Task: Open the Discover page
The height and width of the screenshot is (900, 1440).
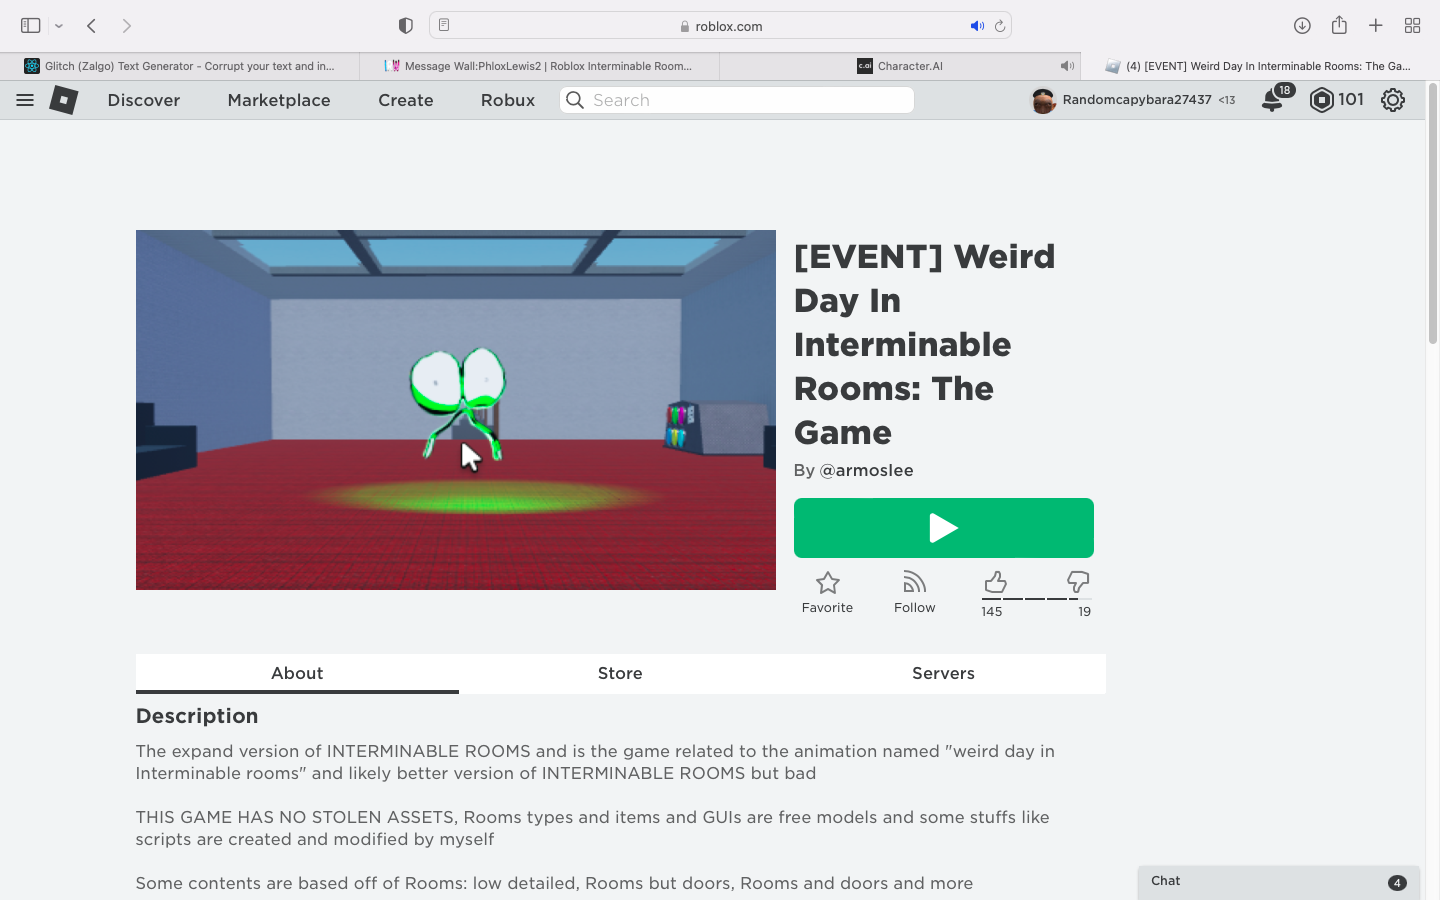Action: [144, 100]
